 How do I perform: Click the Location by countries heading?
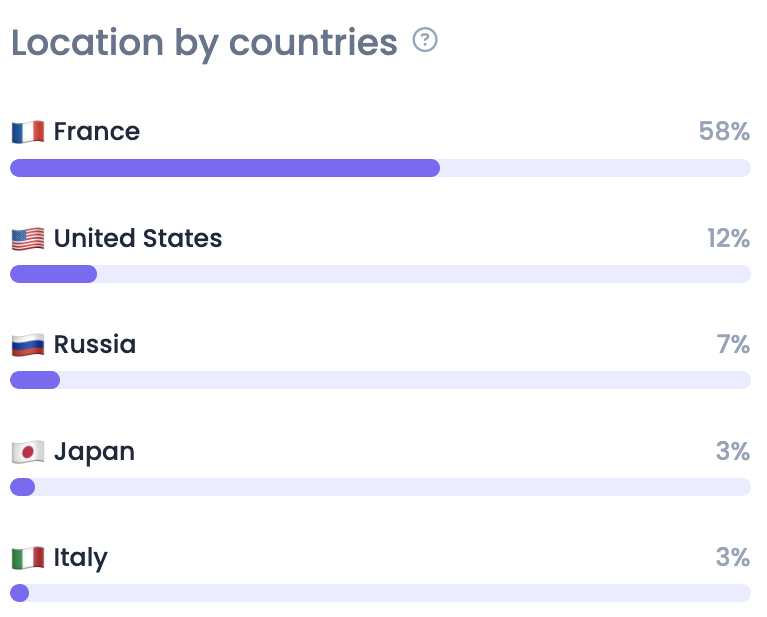pos(204,43)
